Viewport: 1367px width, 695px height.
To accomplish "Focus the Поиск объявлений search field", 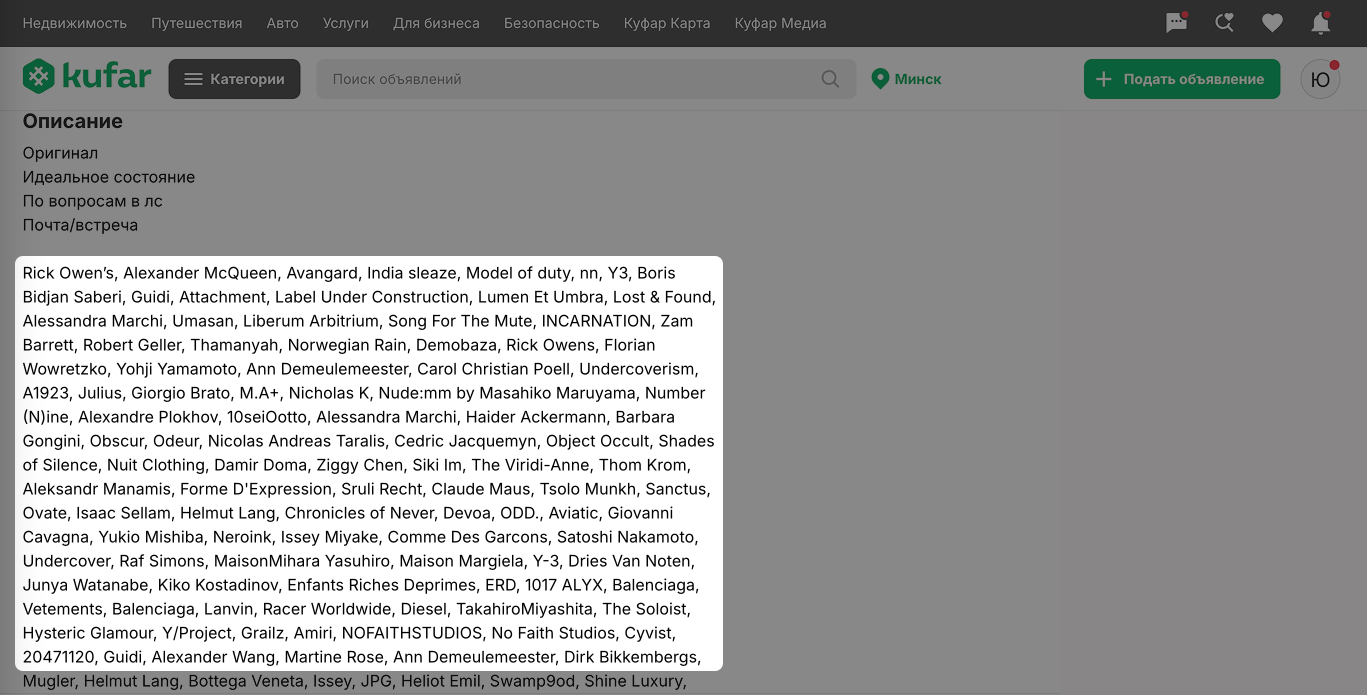I will 570,79.
